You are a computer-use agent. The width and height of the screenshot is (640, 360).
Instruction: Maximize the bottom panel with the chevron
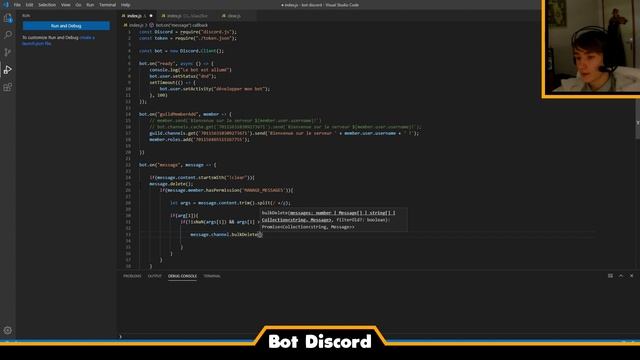(x=621, y=276)
